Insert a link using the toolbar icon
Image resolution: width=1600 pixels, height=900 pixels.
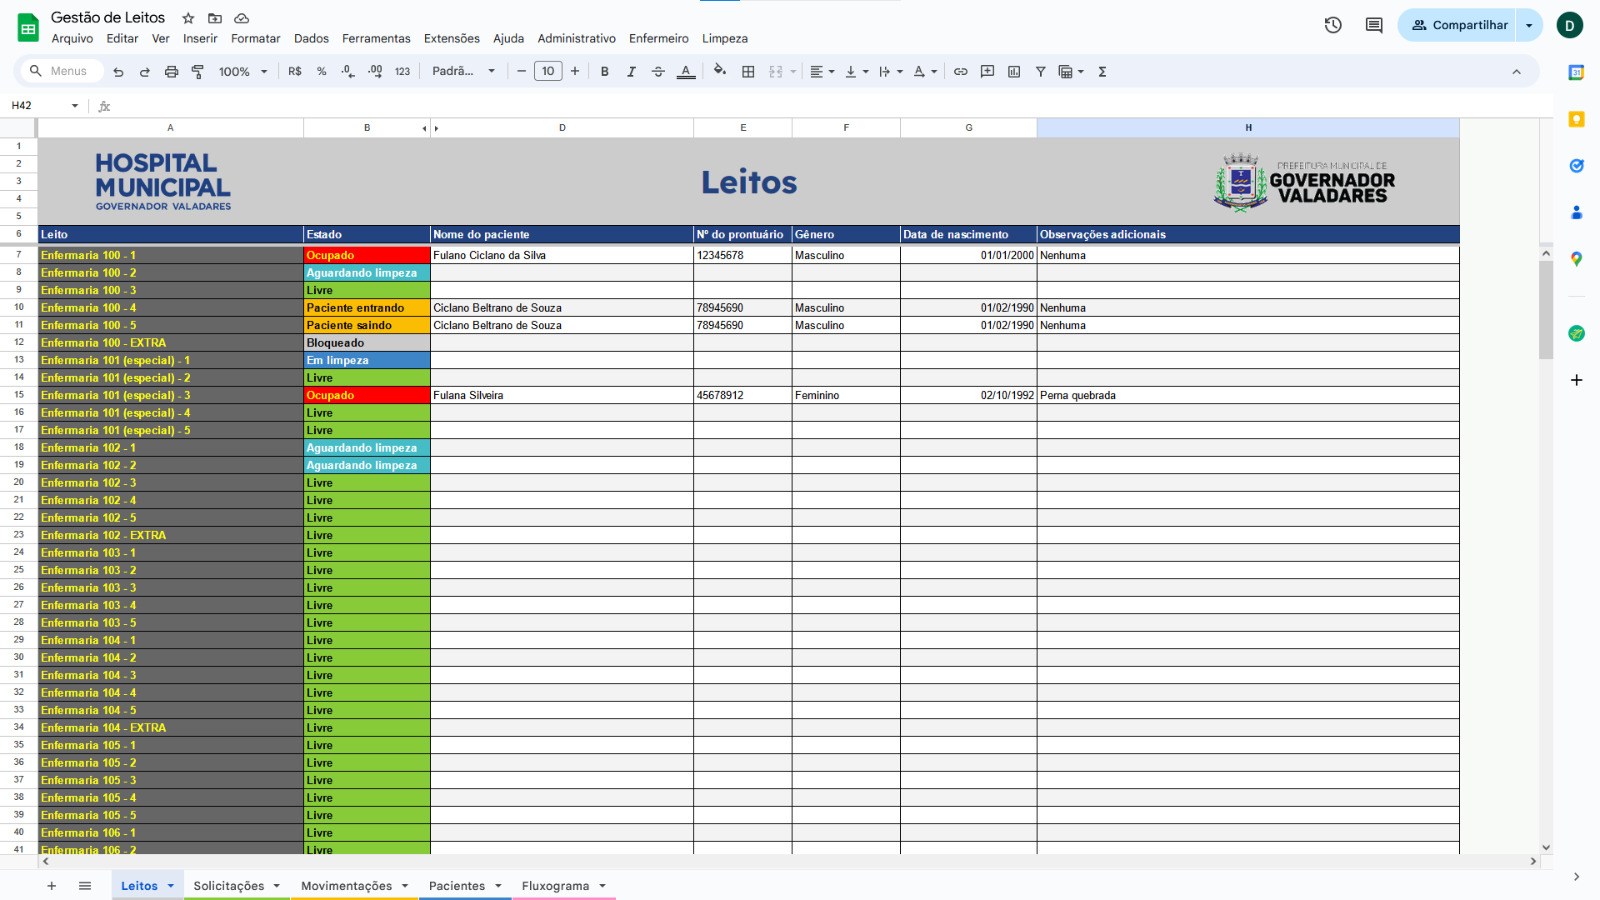coord(961,71)
